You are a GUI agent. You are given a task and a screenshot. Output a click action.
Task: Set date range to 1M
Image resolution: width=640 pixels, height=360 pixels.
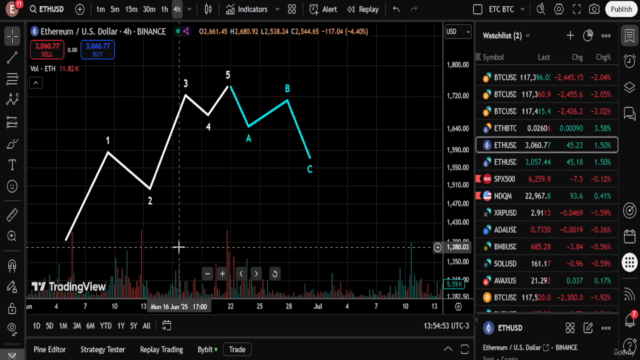coord(63,326)
